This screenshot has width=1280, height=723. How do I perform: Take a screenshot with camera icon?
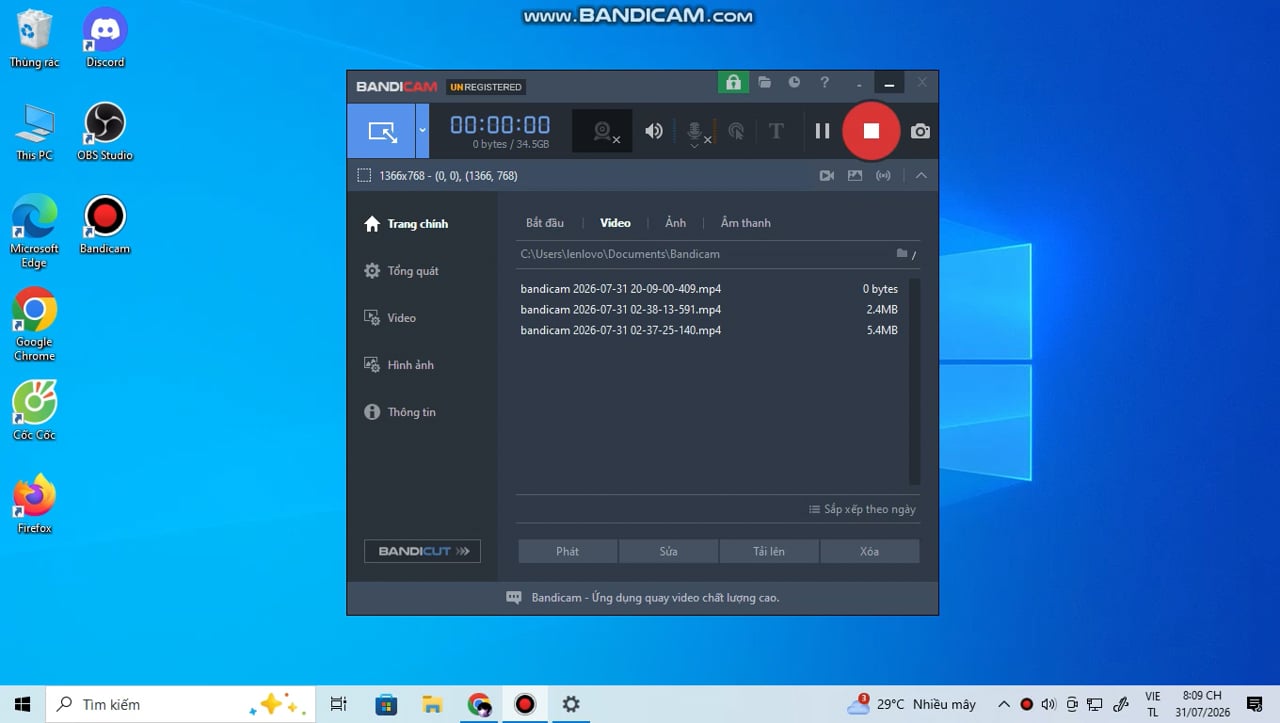tap(920, 131)
